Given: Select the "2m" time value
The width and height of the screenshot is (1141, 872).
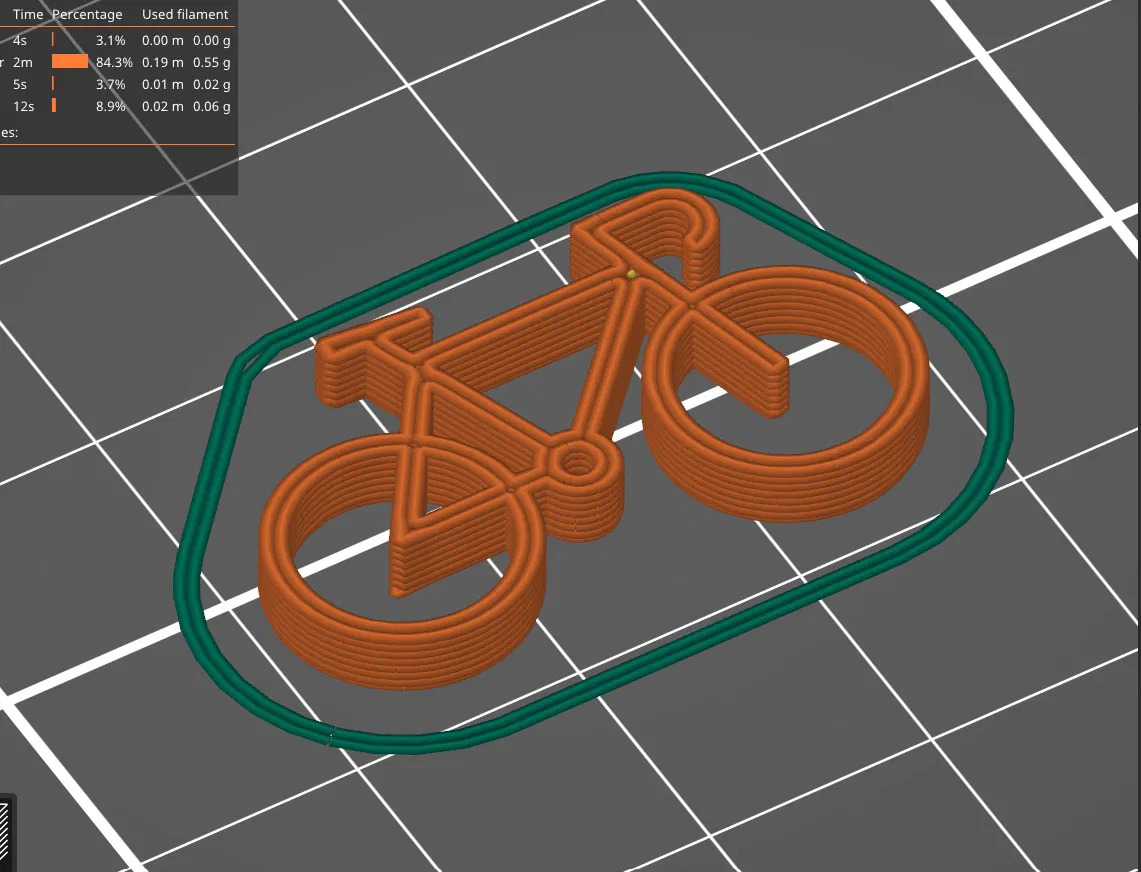Looking at the screenshot, I should point(23,63).
